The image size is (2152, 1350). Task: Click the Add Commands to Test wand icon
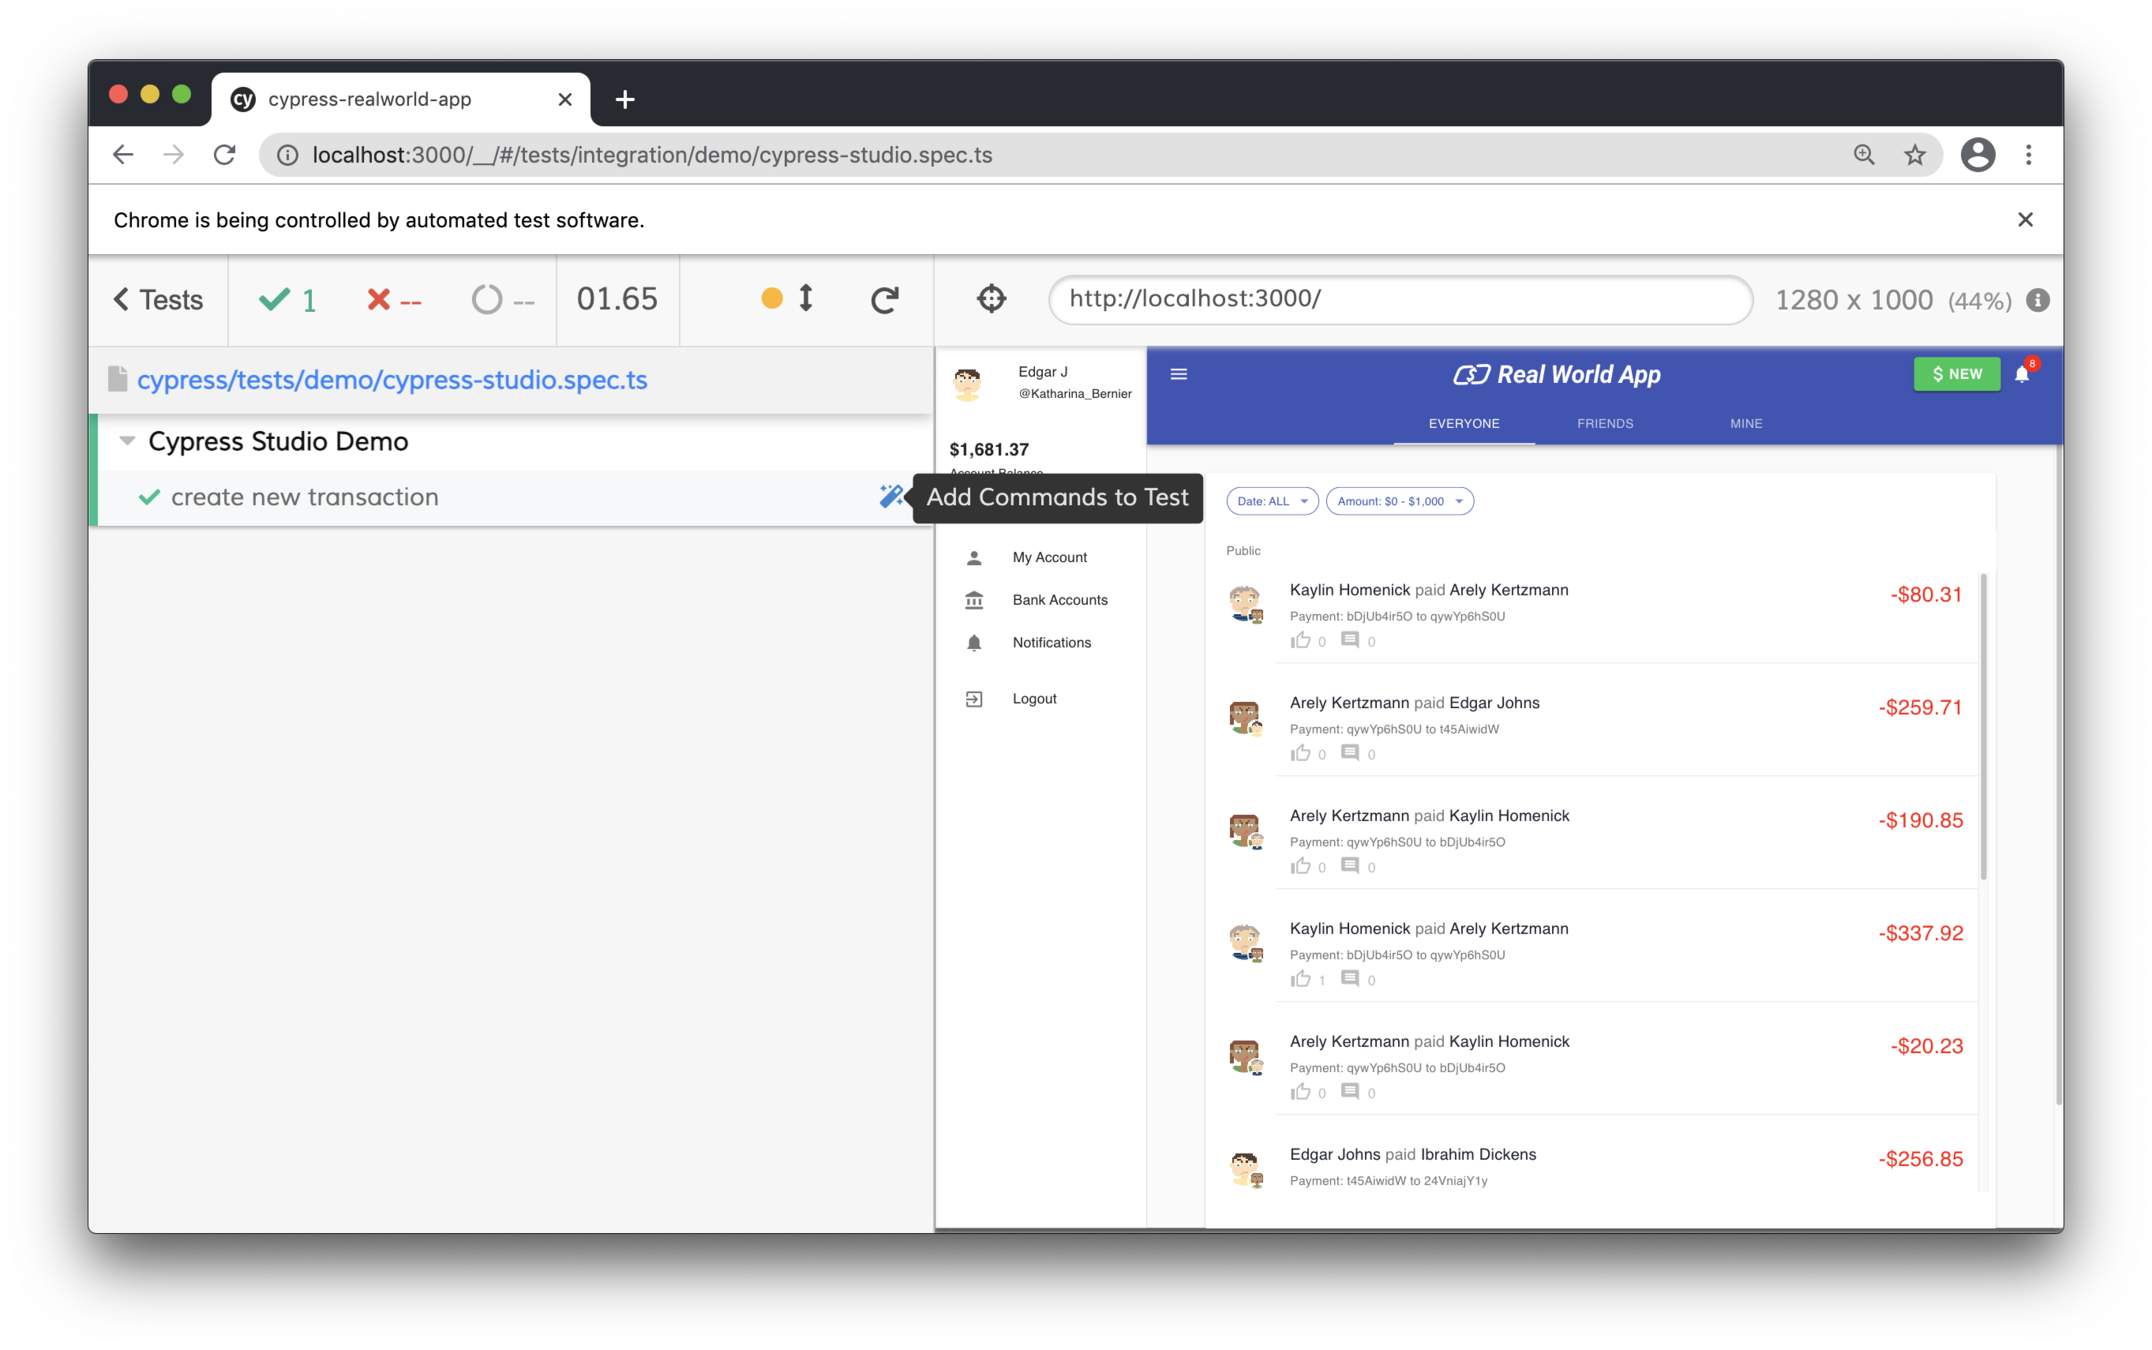890,496
